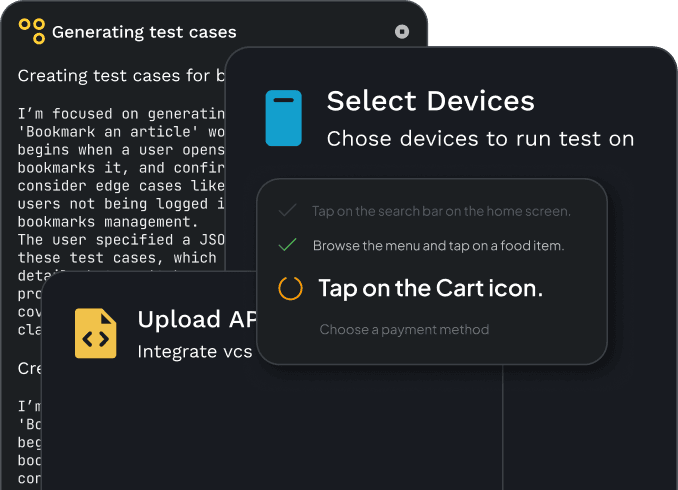The width and height of the screenshot is (678, 490).
Task: Click the 'Creating test cases for' log line
Action: tap(120, 75)
